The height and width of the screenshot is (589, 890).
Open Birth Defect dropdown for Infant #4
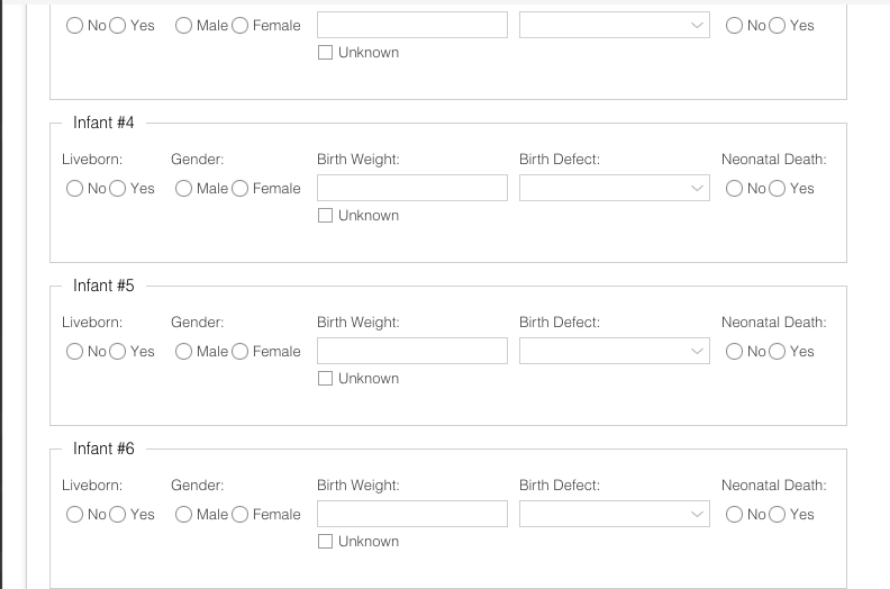pos(614,188)
